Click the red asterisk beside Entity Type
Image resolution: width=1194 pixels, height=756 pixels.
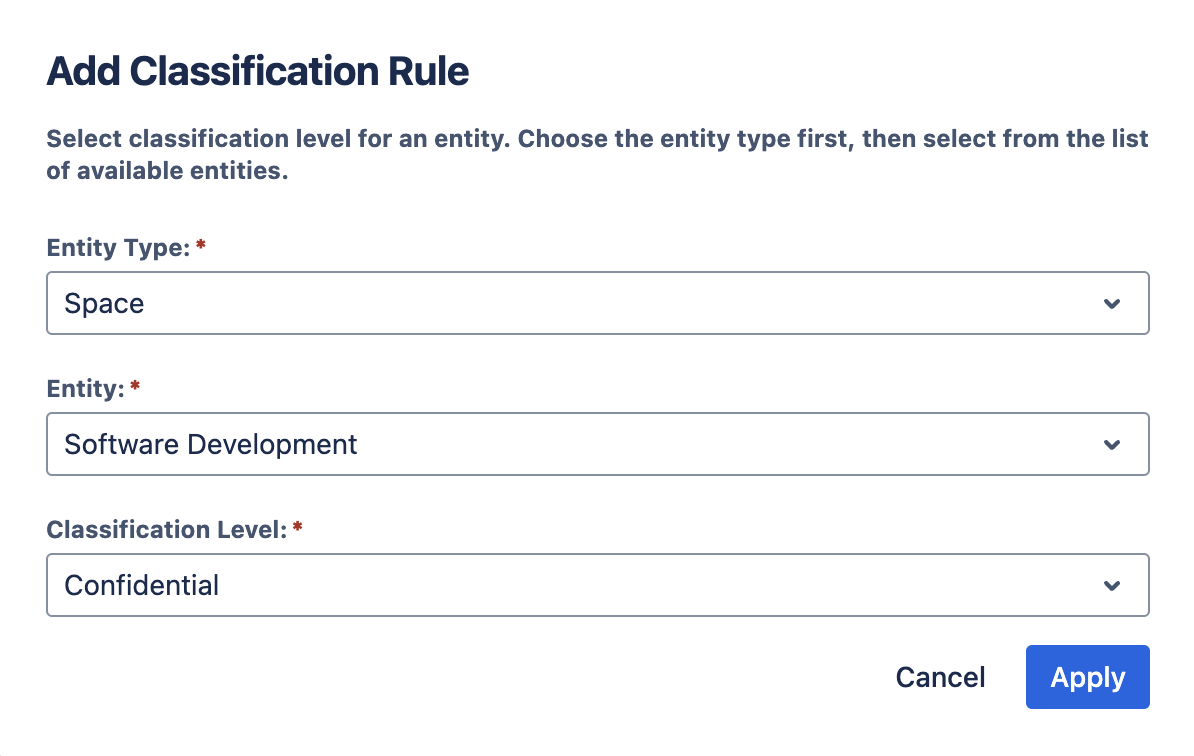tap(201, 248)
